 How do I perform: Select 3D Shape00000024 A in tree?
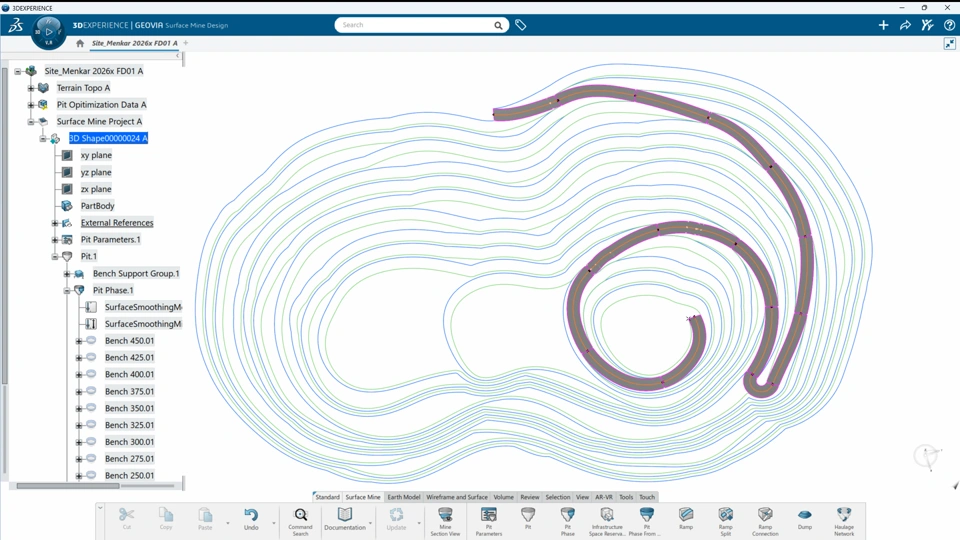tap(108, 138)
